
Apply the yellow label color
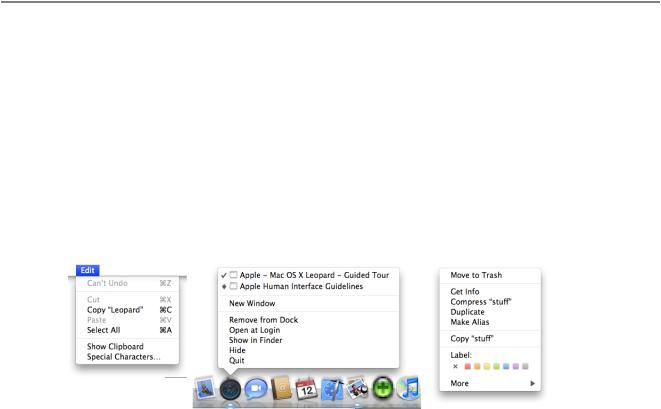[487, 366]
